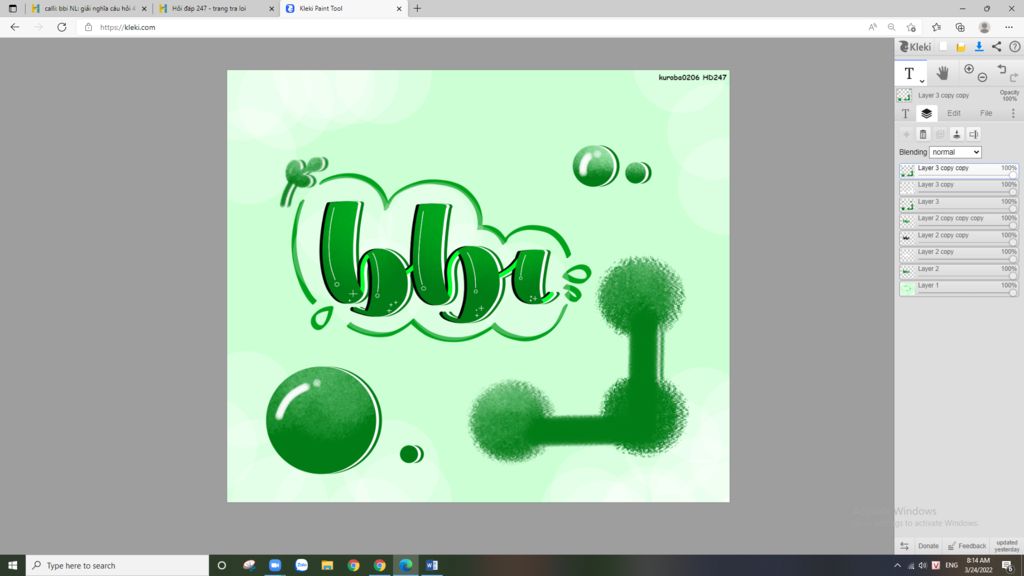Image resolution: width=1024 pixels, height=576 pixels.
Task: Share the drawing with the share icon
Action: click(x=997, y=47)
